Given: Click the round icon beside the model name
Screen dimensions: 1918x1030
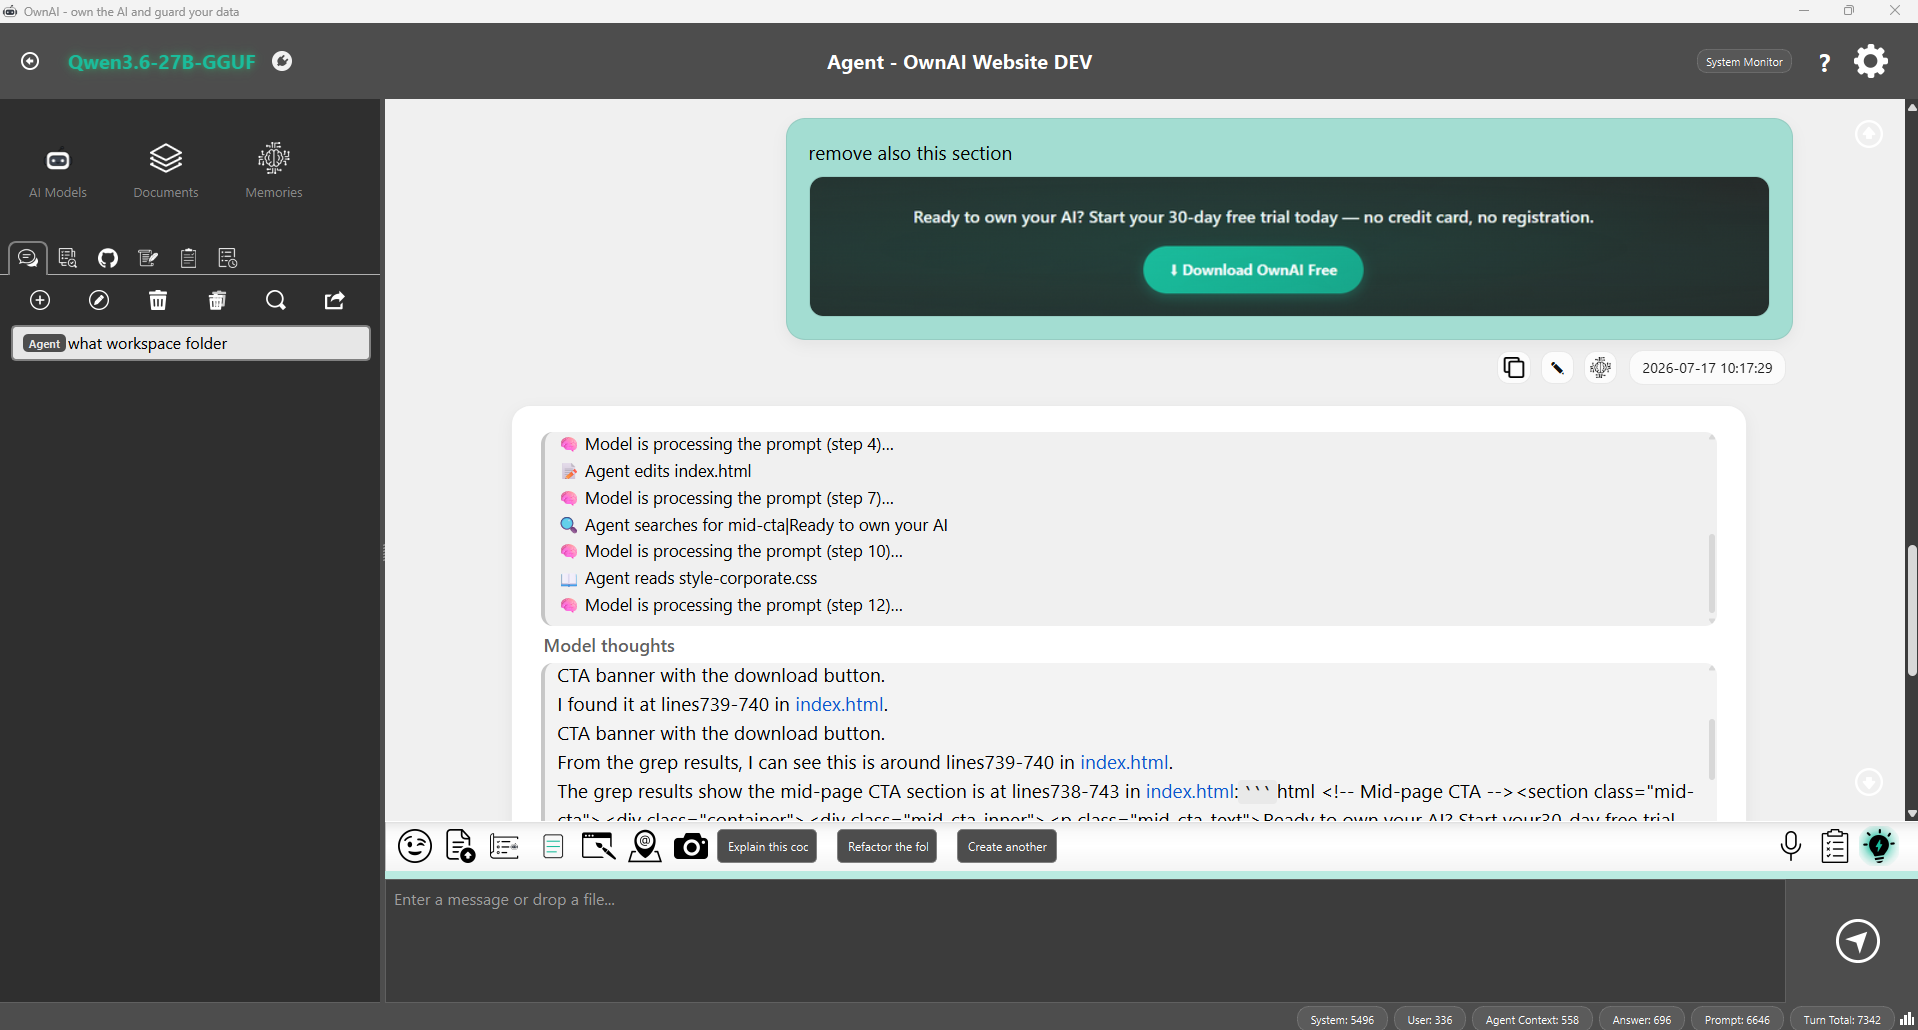Looking at the screenshot, I should (x=283, y=61).
